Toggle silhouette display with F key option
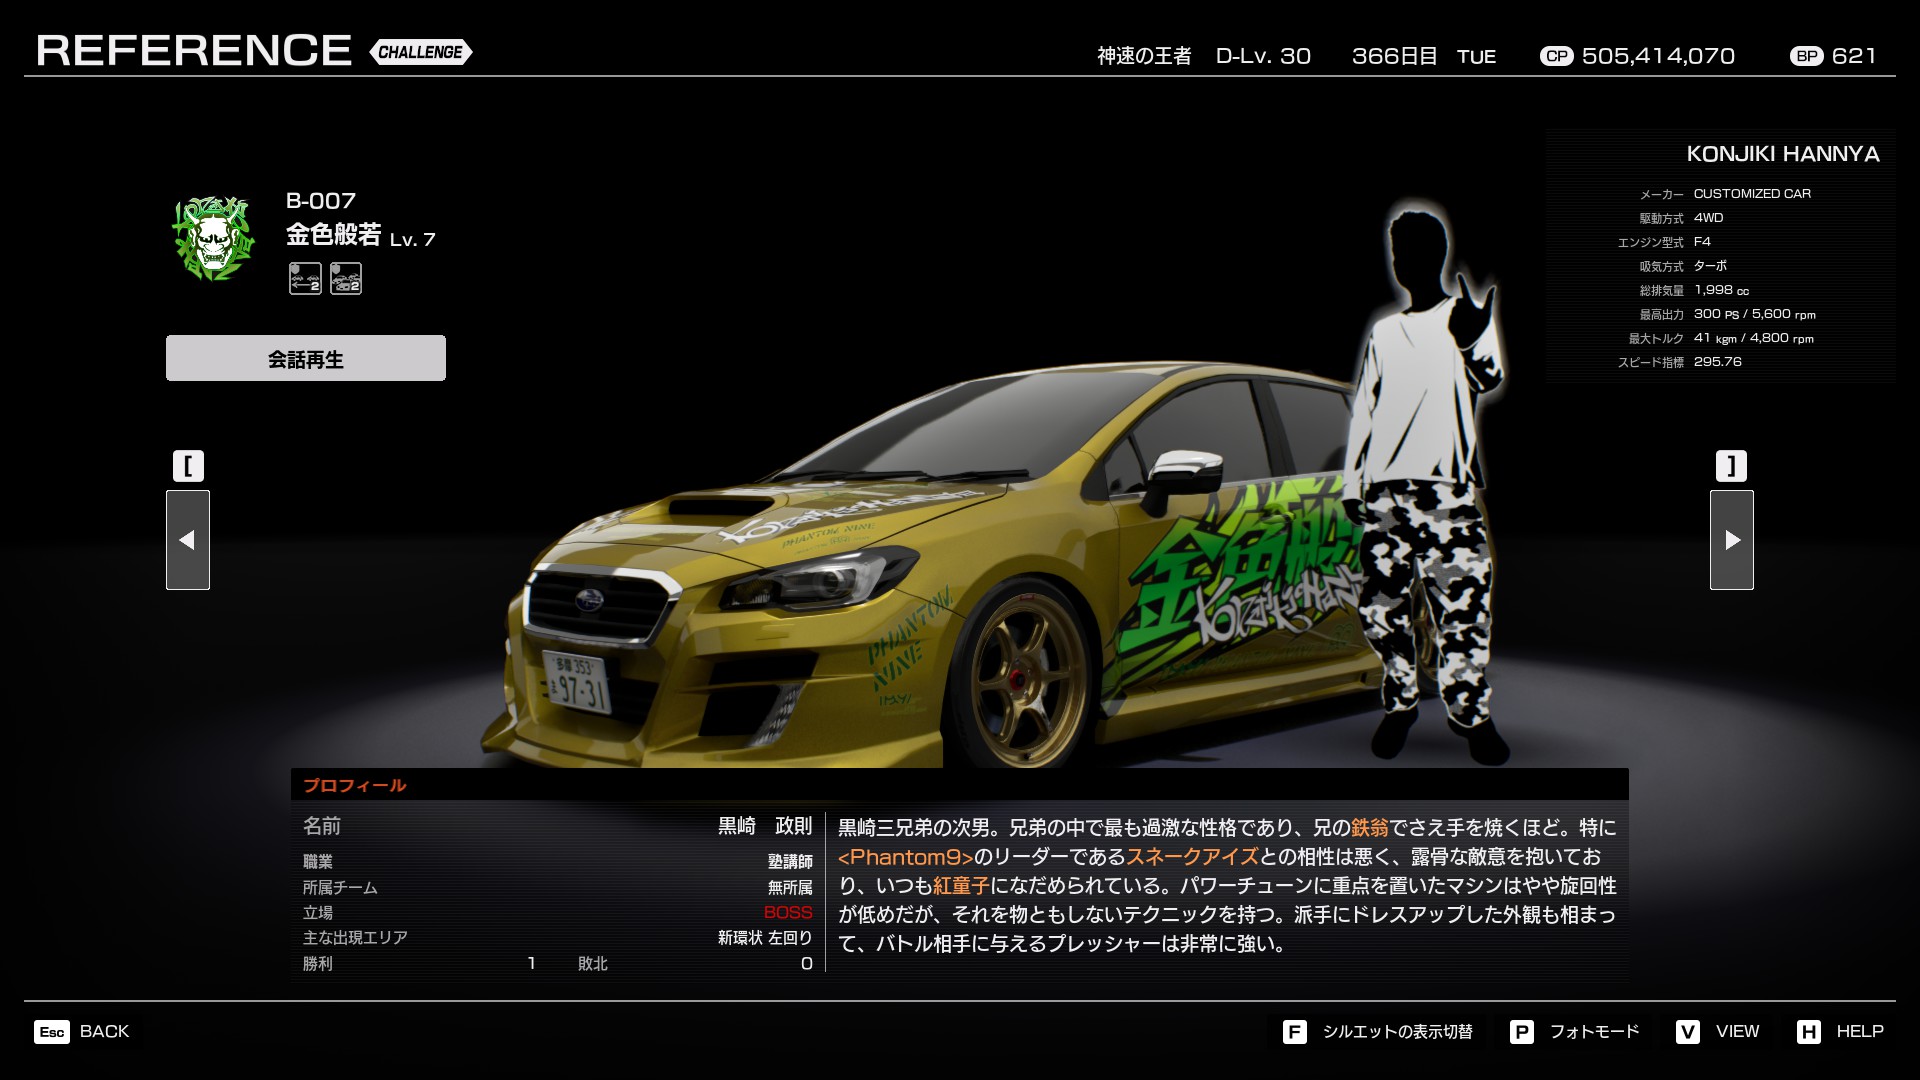 tap(1378, 1031)
